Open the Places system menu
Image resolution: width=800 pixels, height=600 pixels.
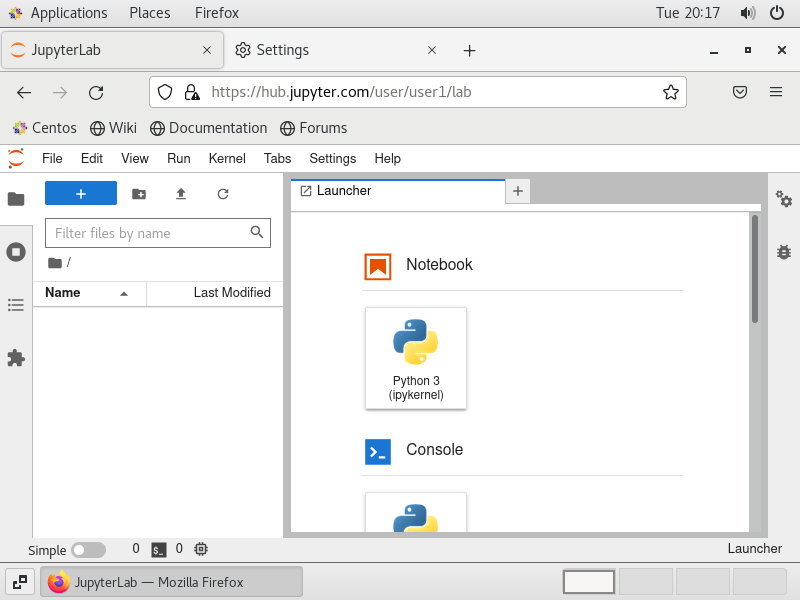coord(149,13)
